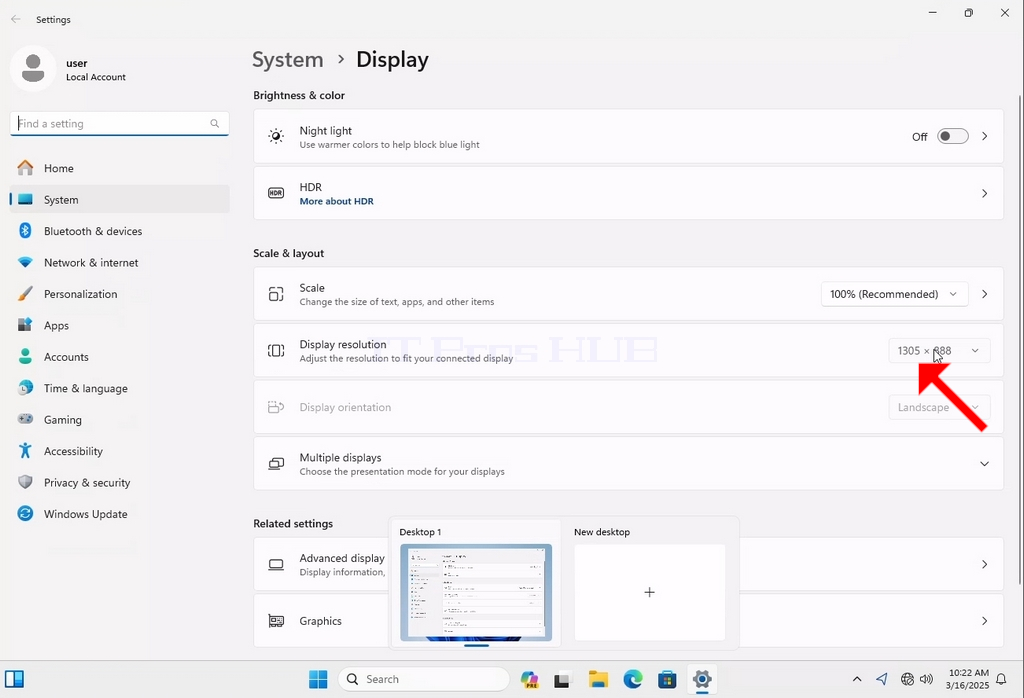The width and height of the screenshot is (1024, 698).
Task: Toggle the Night light switch
Action: tap(952, 136)
